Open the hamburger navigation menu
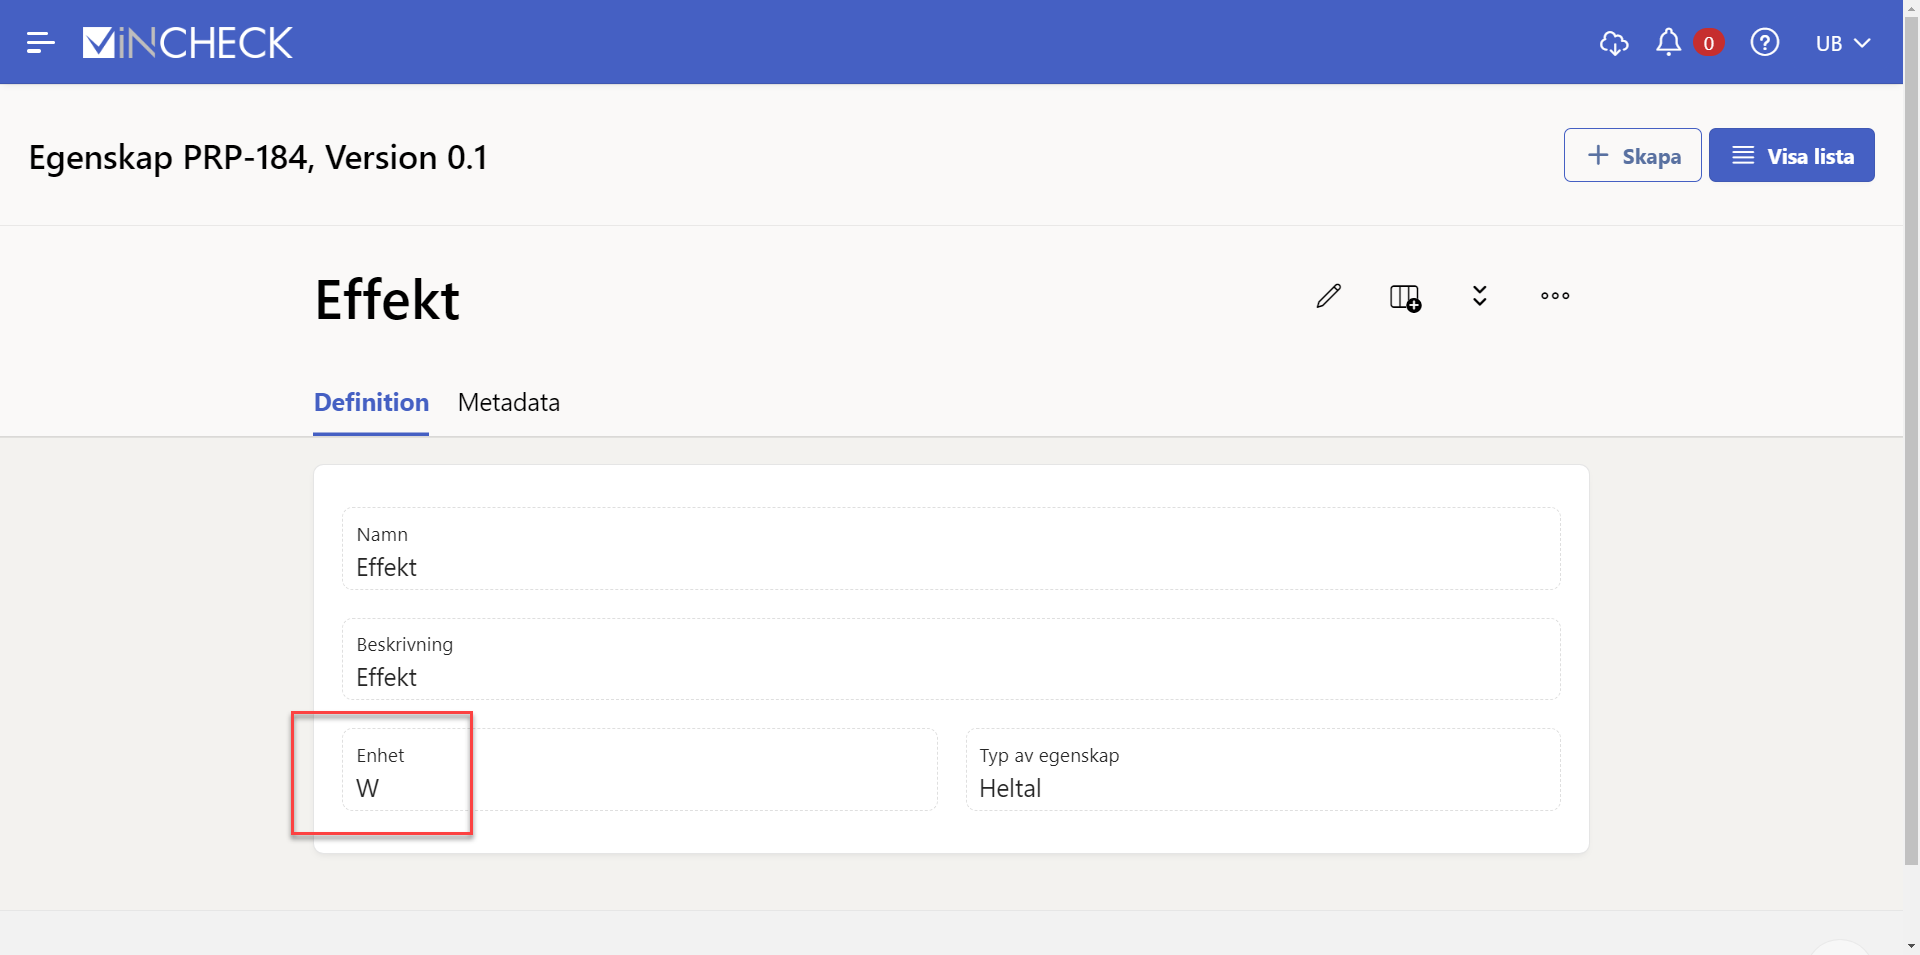1920x955 pixels. tap(40, 43)
